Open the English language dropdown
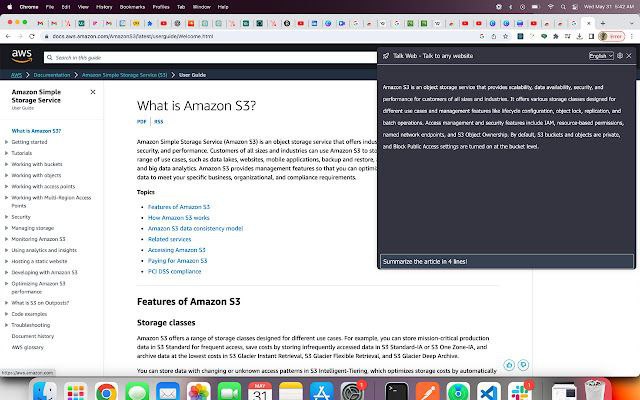 coord(601,56)
